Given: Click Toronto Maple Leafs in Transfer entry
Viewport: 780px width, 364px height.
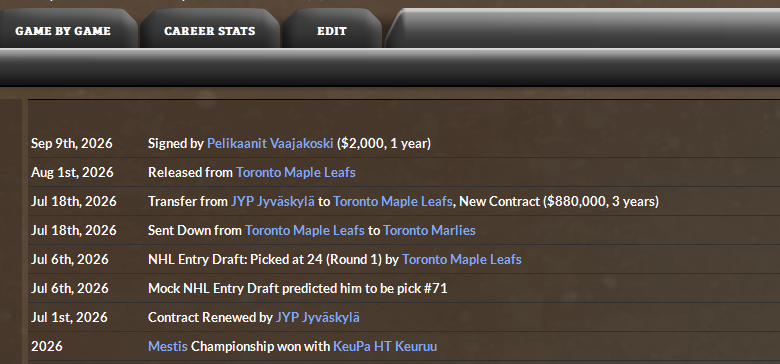Looking at the screenshot, I should (393, 201).
